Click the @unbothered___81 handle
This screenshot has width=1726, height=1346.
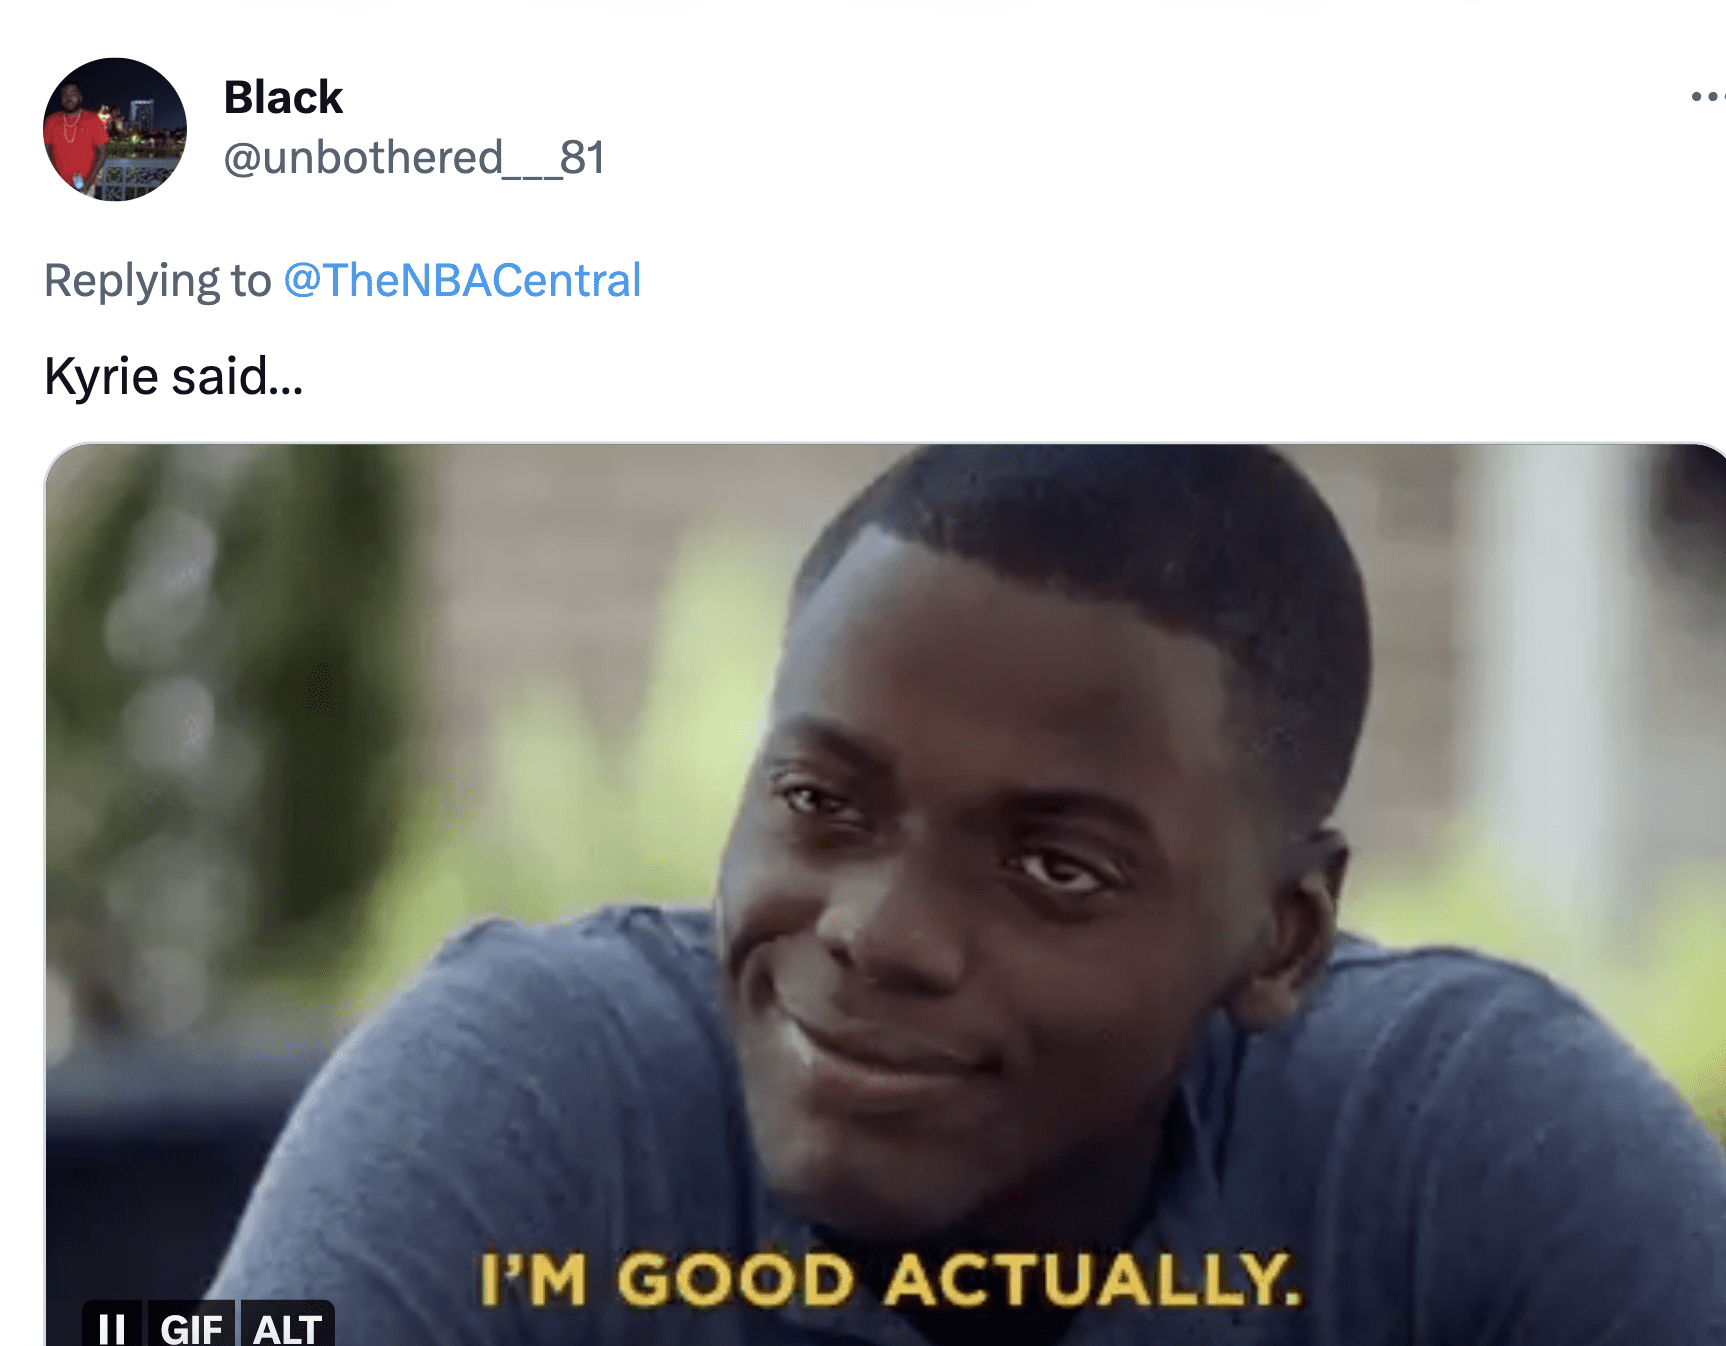(x=414, y=158)
